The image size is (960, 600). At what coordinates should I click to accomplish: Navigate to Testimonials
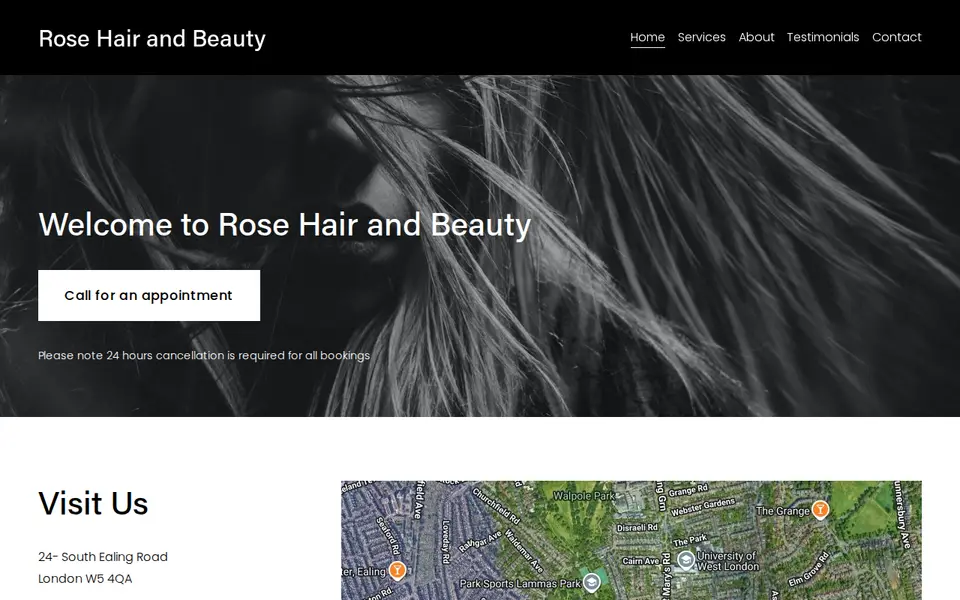[x=823, y=37]
